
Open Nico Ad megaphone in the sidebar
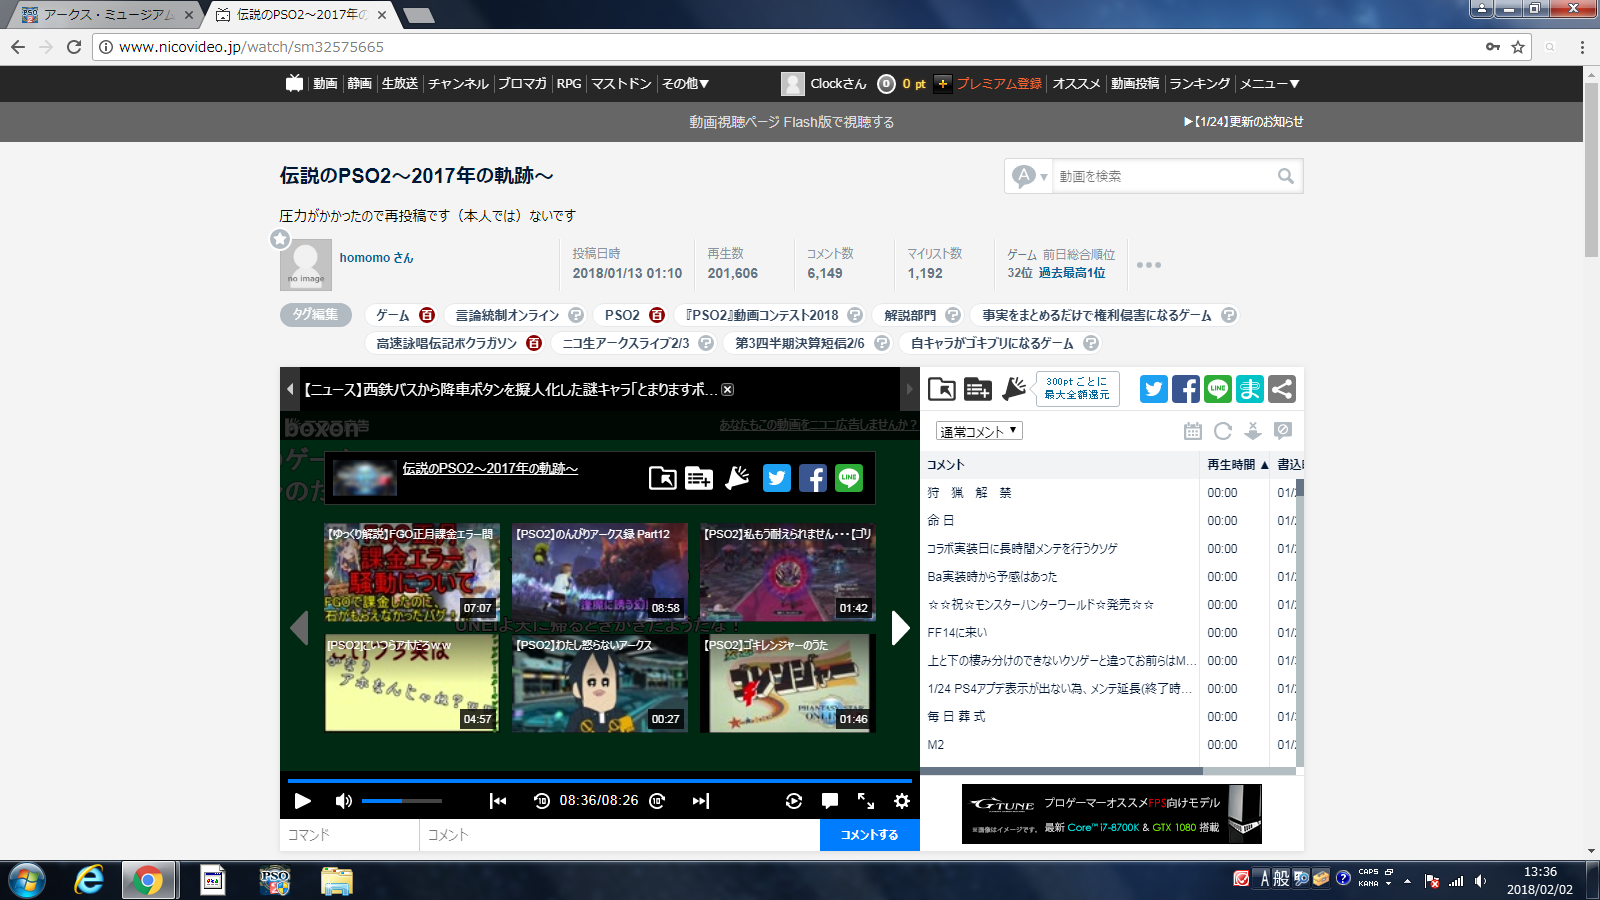pos(1014,389)
